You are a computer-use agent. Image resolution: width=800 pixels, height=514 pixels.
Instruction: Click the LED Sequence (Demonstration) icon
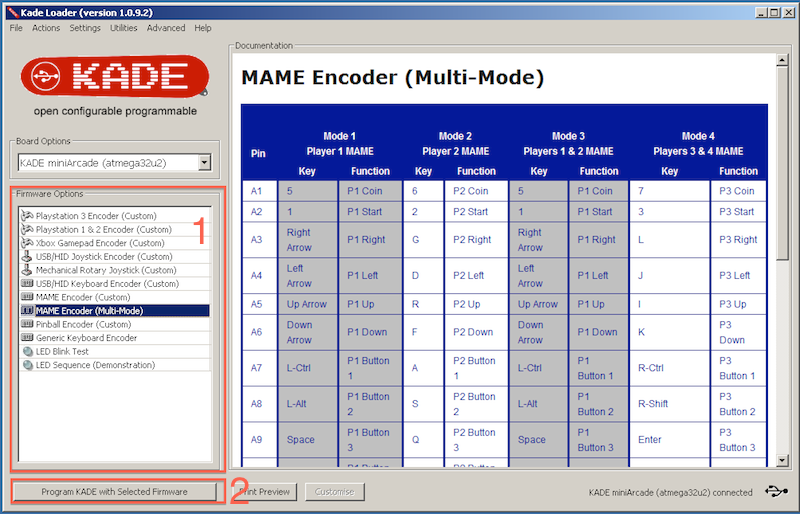pyautogui.click(x=28, y=365)
